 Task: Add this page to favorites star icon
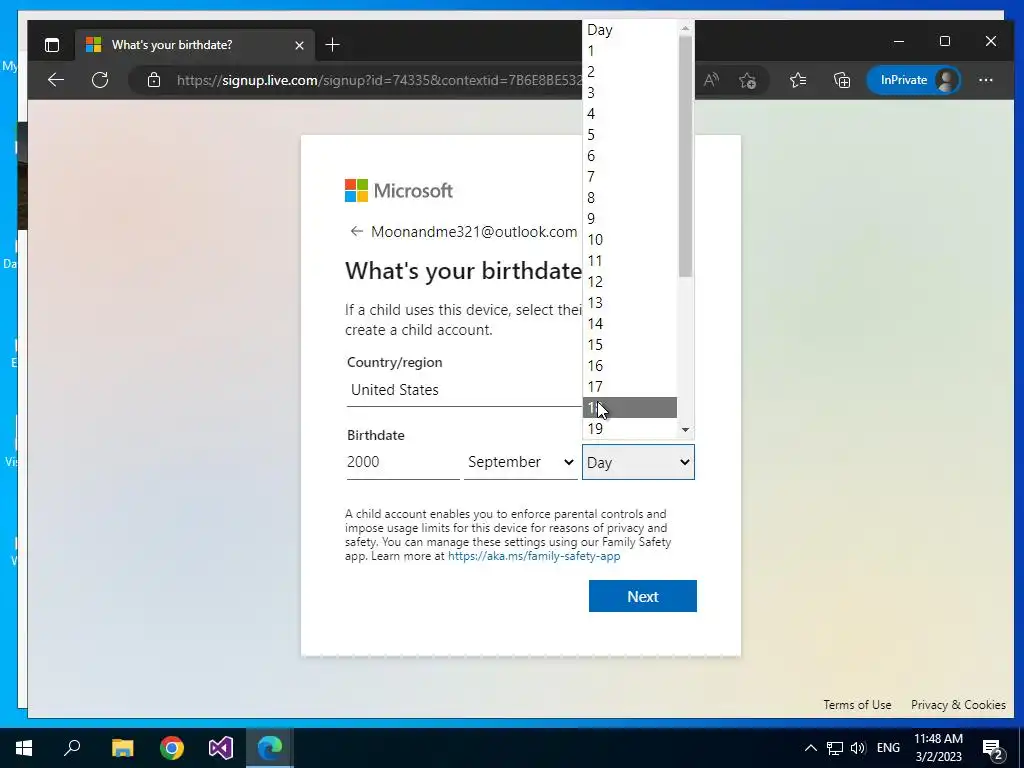click(748, 80)
